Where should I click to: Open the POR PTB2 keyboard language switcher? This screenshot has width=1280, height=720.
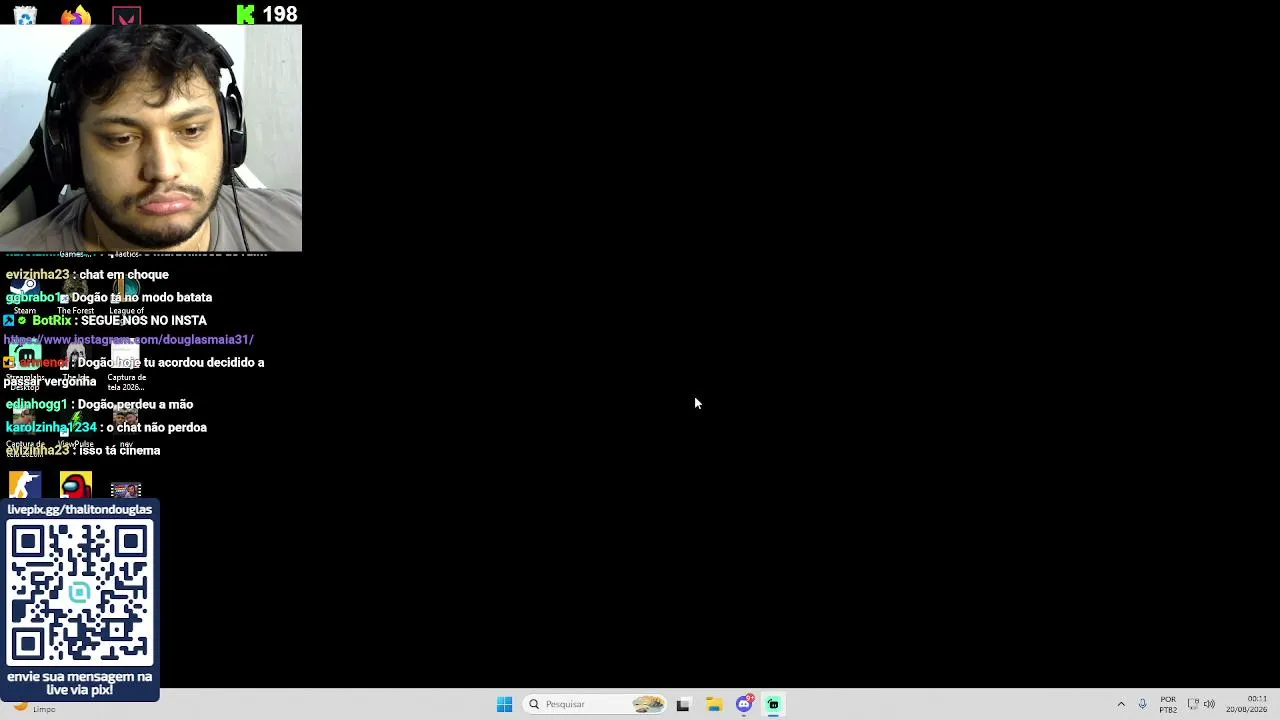pyautogui.click(x=1168, y=704)
